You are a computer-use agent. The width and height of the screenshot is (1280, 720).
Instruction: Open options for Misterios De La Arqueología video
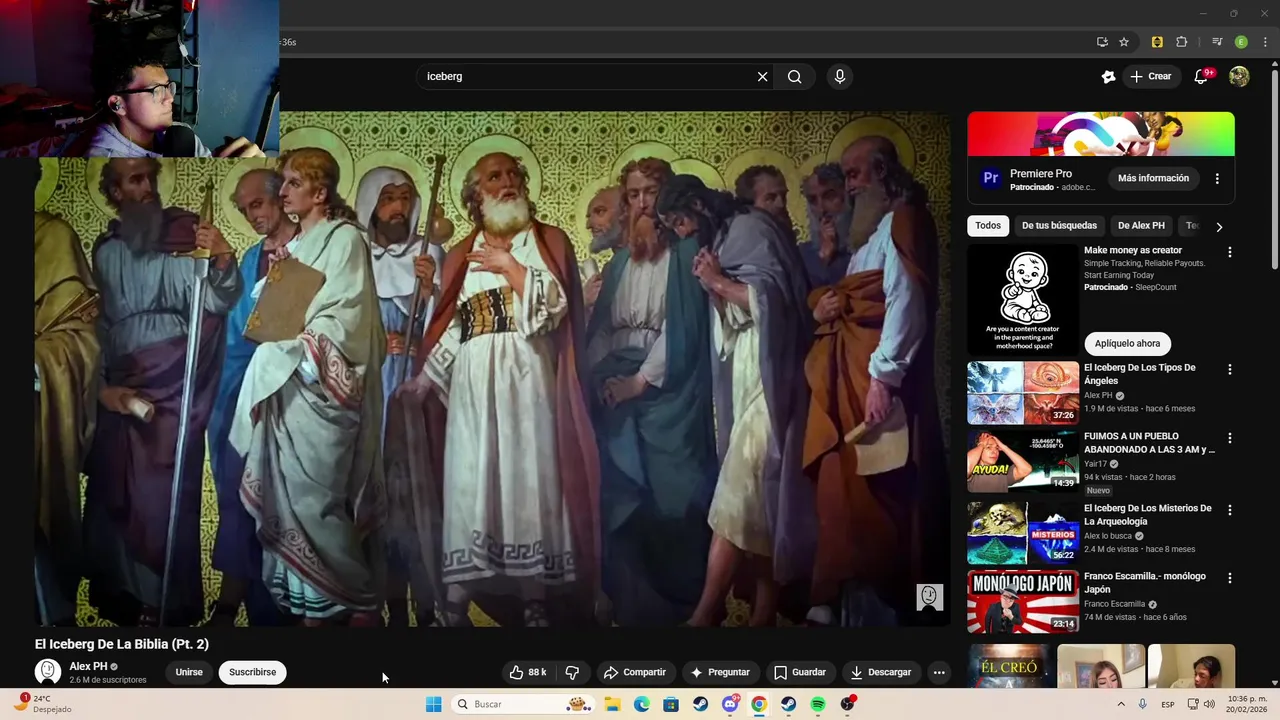point(1230,510)
